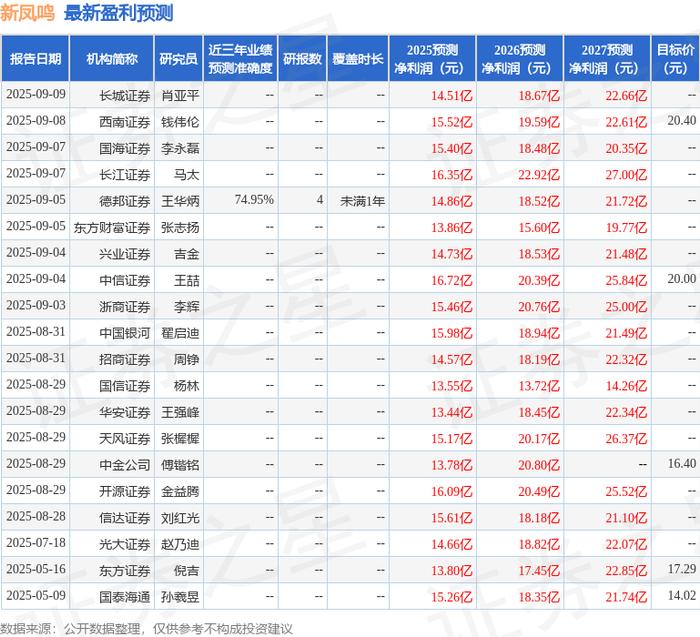Click the 最新盈利预测 heading text

118,12
